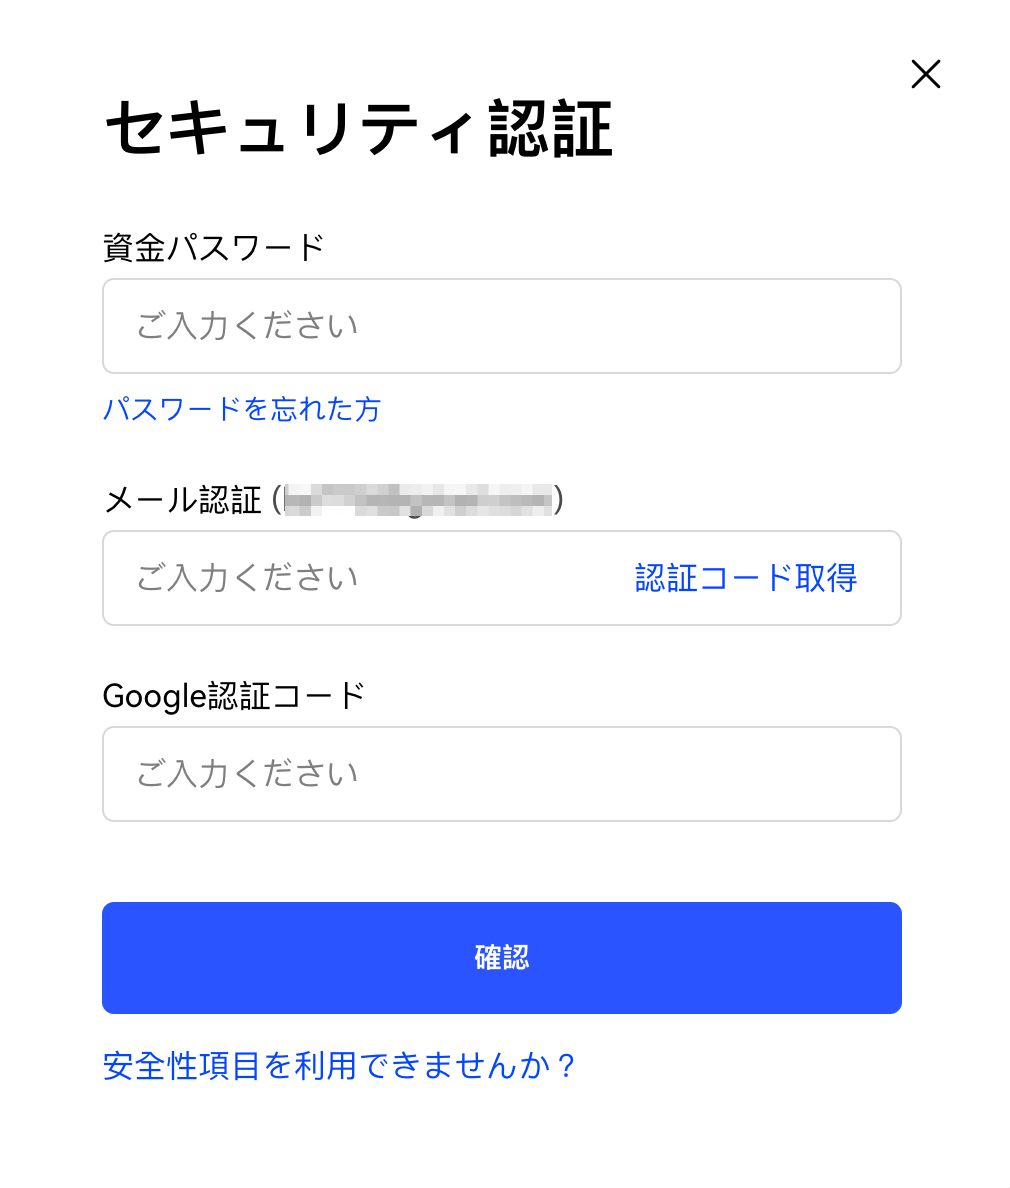Viewport: 1010px width, 1188px height.
Task: Click the Google認証コード label text
Action: (x=234, y=696)
